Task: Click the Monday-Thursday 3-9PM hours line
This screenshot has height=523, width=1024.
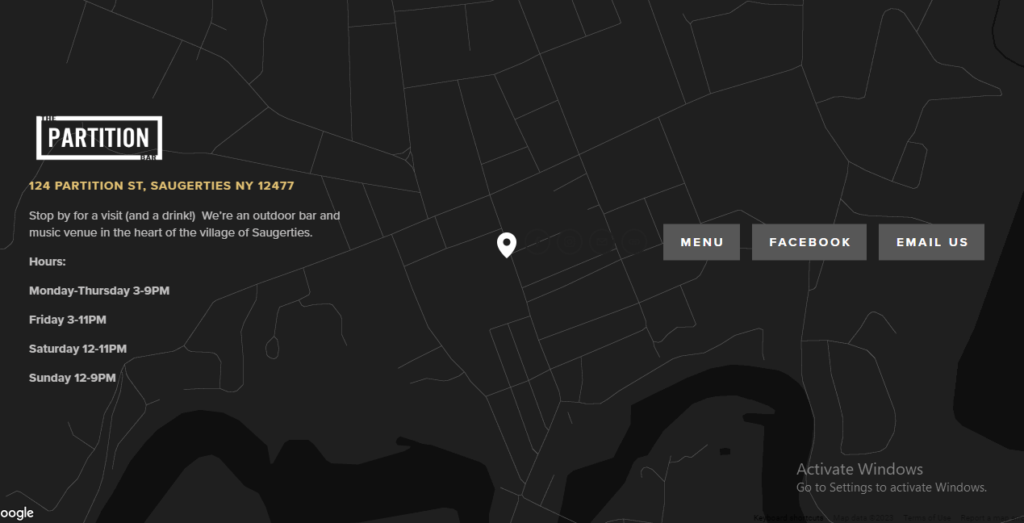Action: tap(99, 291)
